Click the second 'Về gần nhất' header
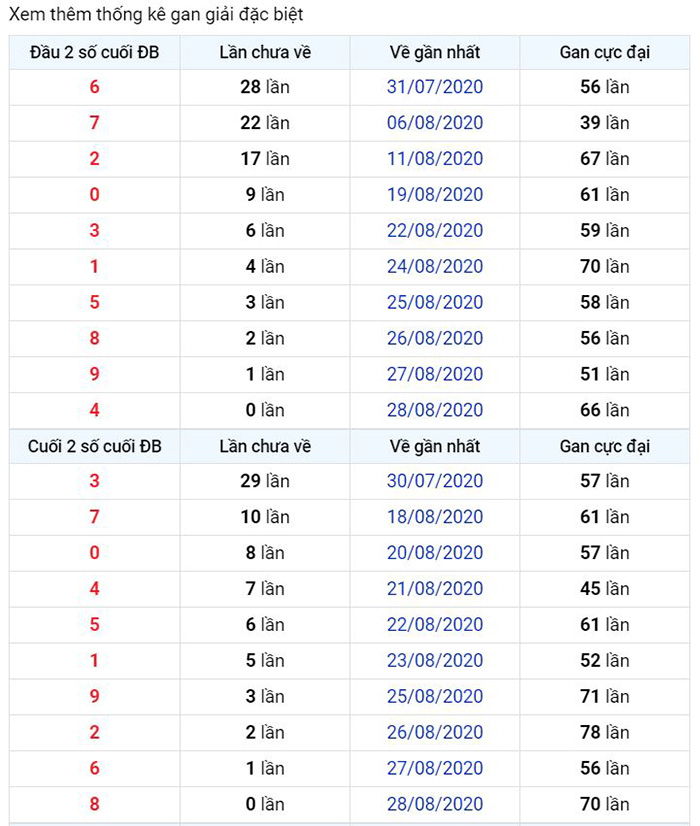 [435, 447]
